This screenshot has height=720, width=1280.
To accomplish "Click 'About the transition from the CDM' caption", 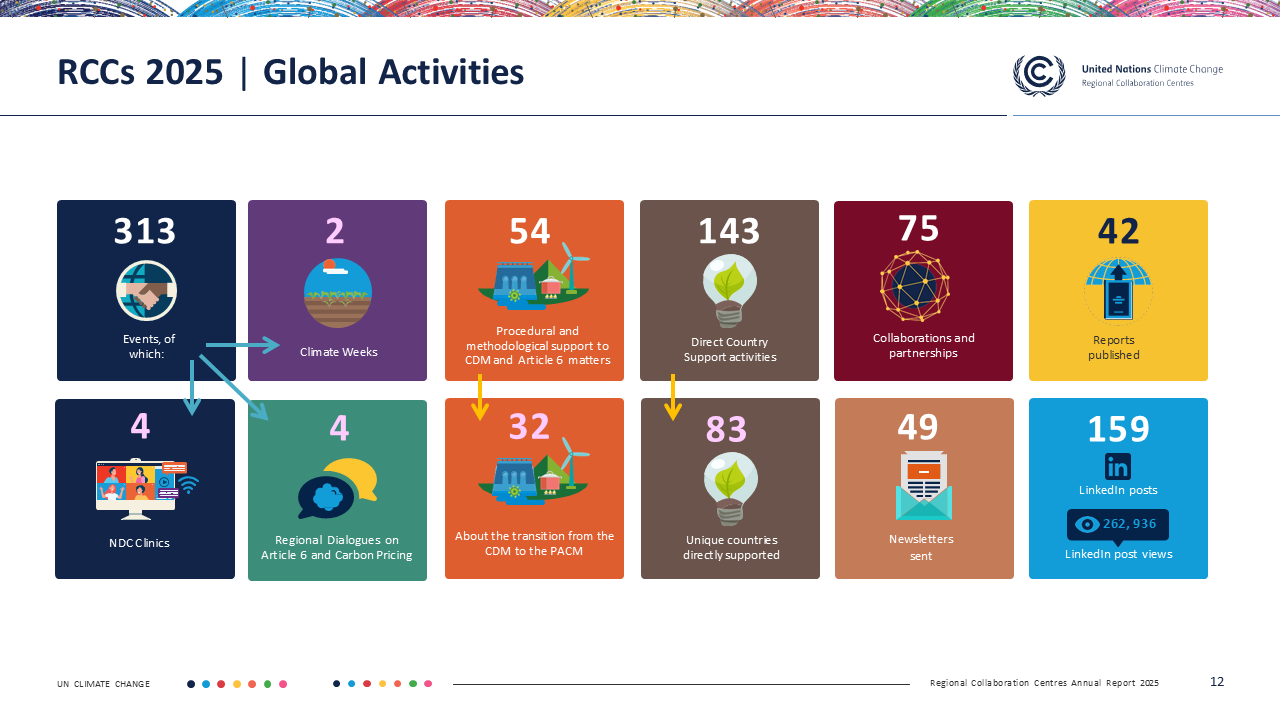I will point(534,543).
